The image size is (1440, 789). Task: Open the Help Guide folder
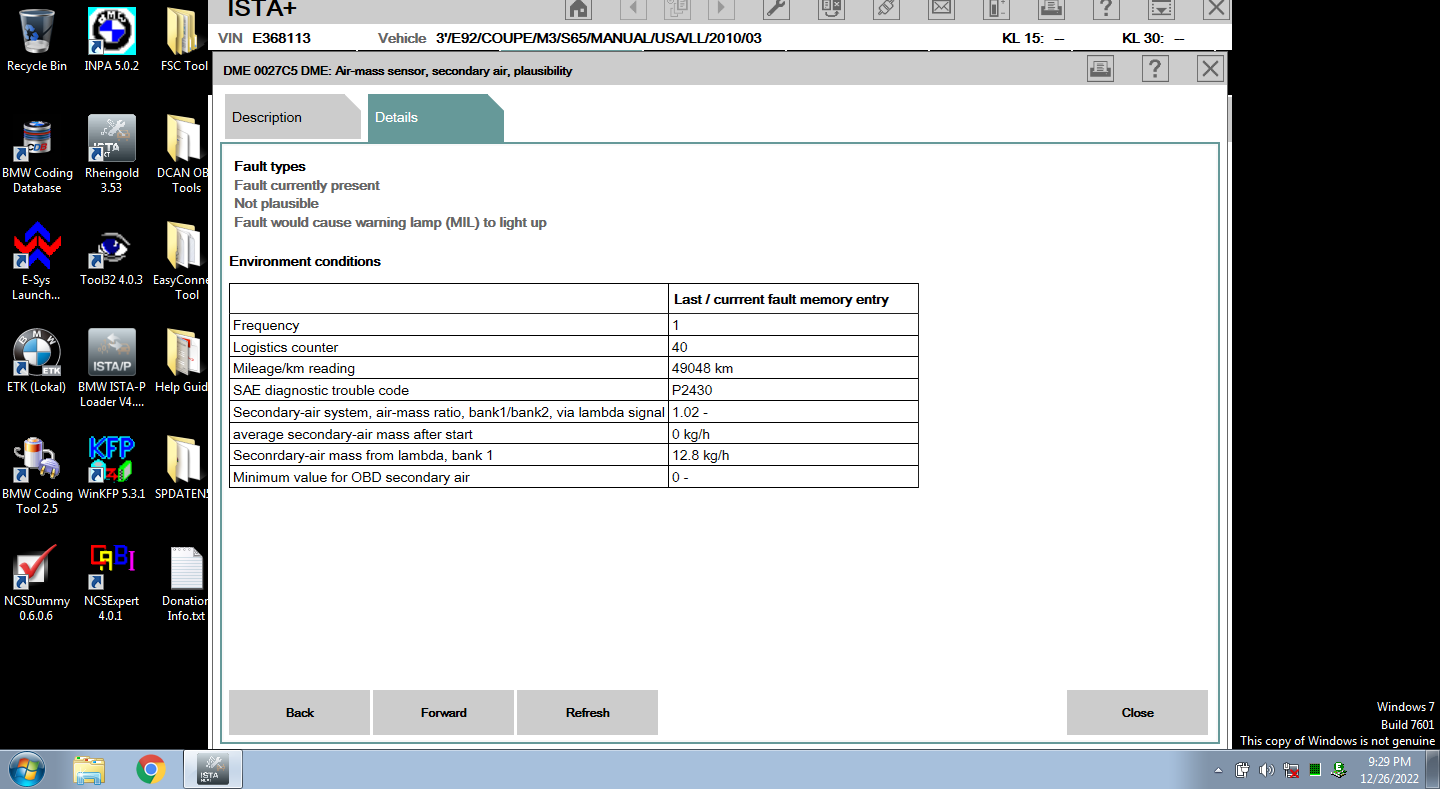[184, 362]
